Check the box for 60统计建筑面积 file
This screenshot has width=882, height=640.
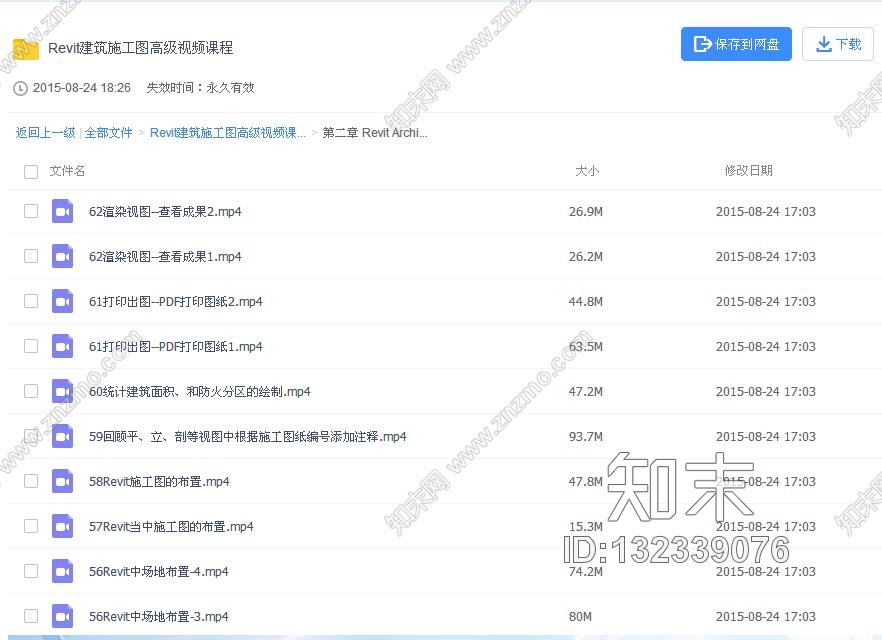[x=31, y=391]
